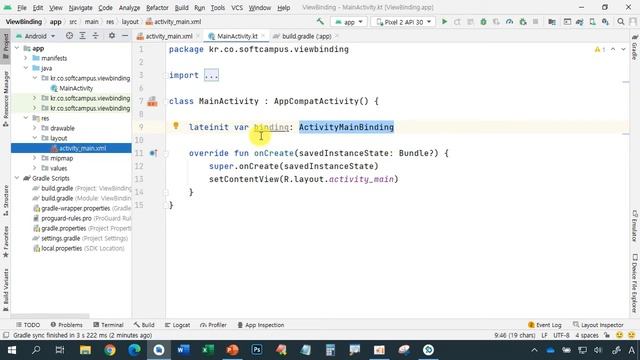Click the UTF-8 encoding status entry

click(561, 335)
